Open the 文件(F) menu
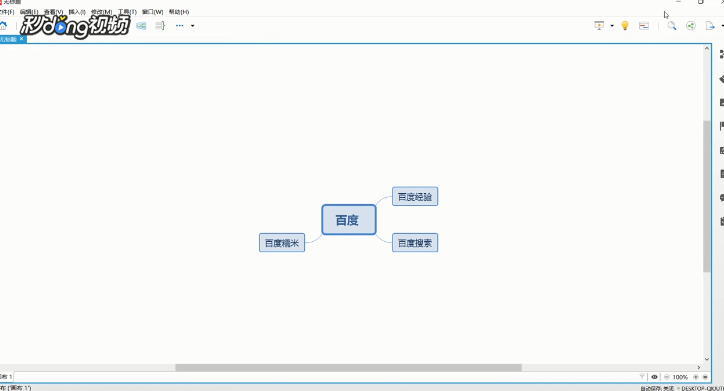724x391 pixels. click(6, 12)
